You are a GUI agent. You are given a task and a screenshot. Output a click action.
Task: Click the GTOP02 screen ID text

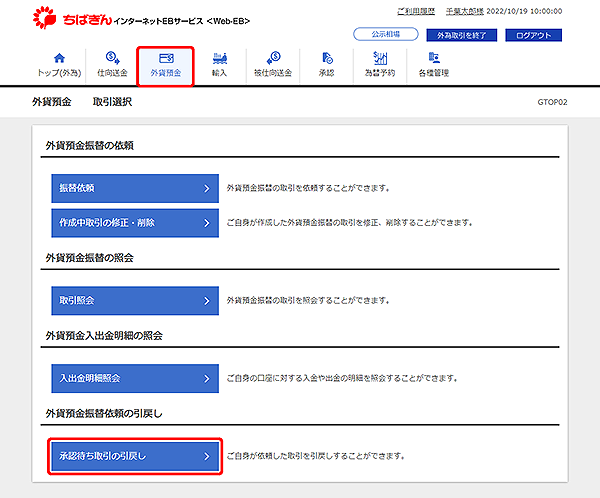(552, 102)
